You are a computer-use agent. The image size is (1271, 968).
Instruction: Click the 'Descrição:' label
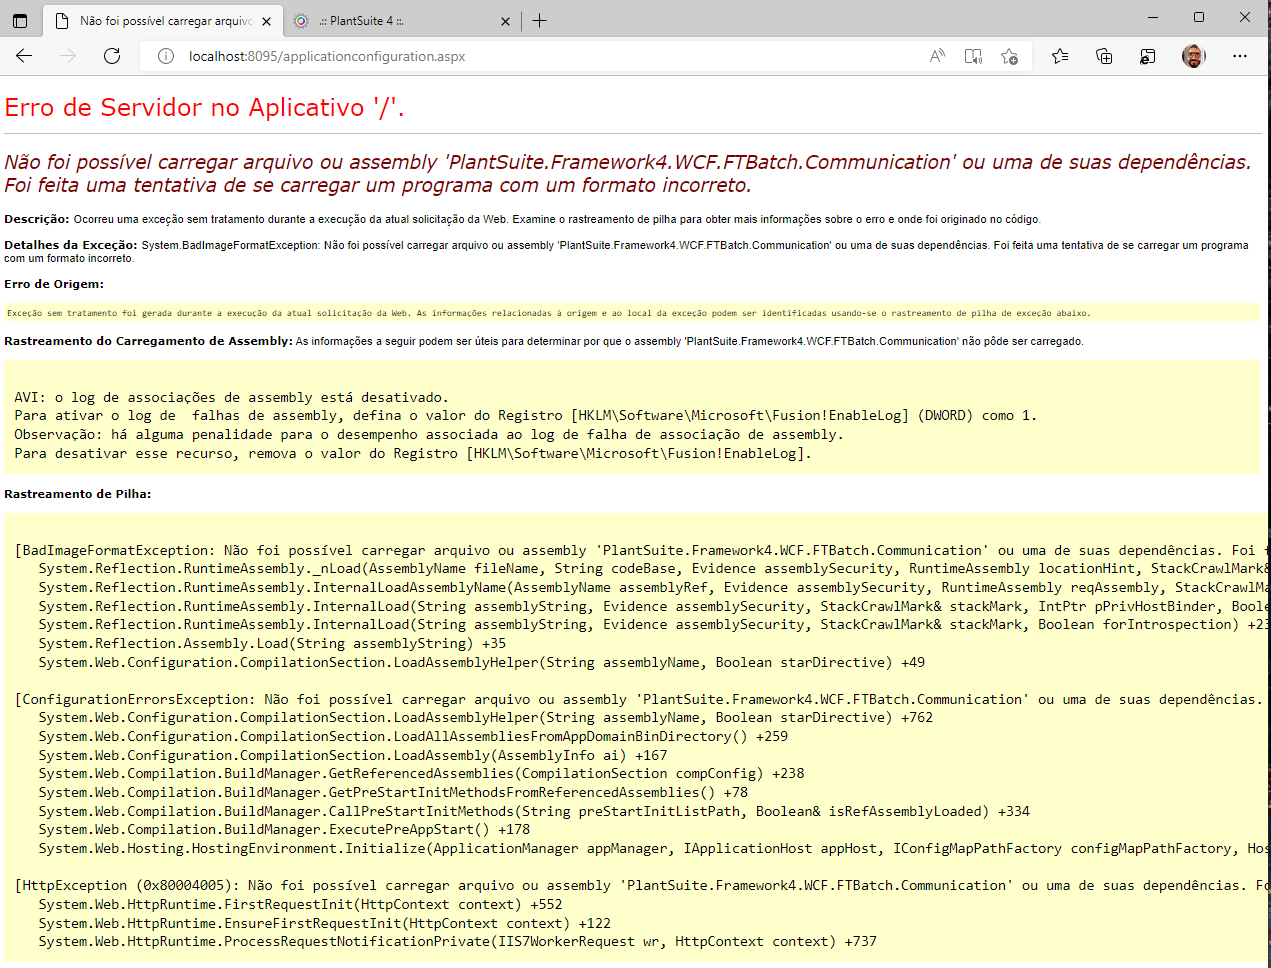(x=37, y=219)
